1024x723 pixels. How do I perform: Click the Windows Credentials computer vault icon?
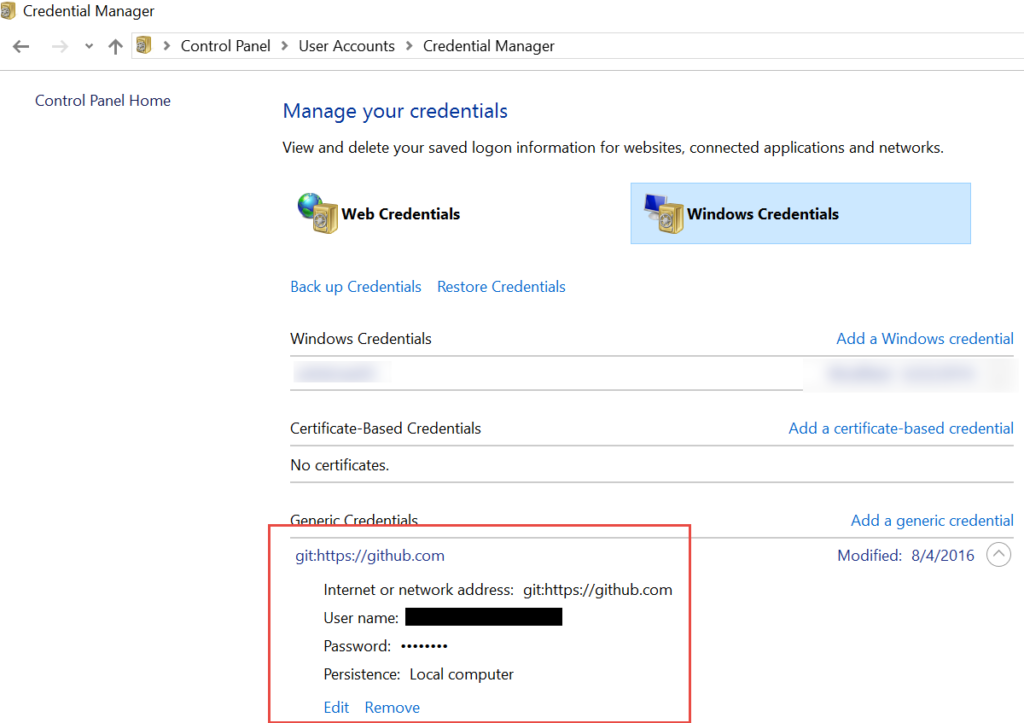(x=664, y=213)
